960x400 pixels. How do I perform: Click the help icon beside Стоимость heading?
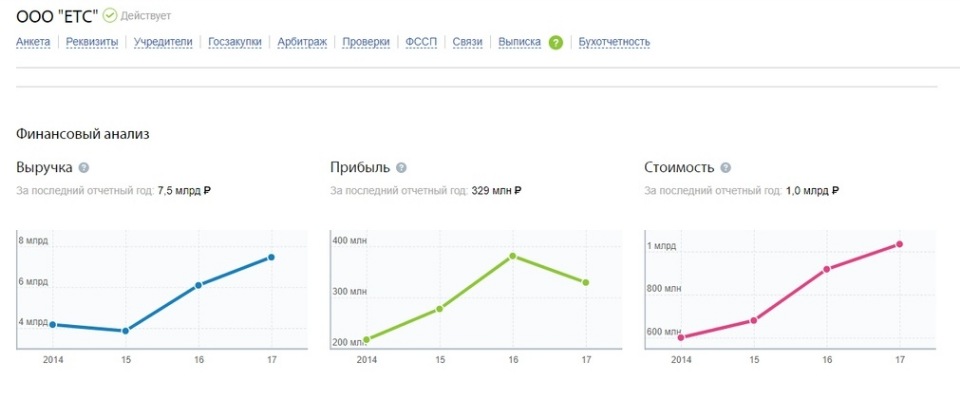(726, 168)
